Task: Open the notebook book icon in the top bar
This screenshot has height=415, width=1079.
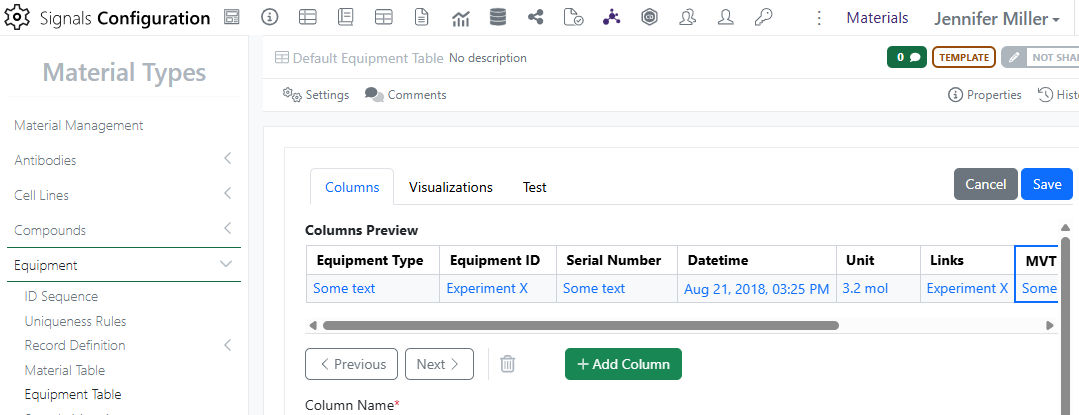Action: [345, 19]
